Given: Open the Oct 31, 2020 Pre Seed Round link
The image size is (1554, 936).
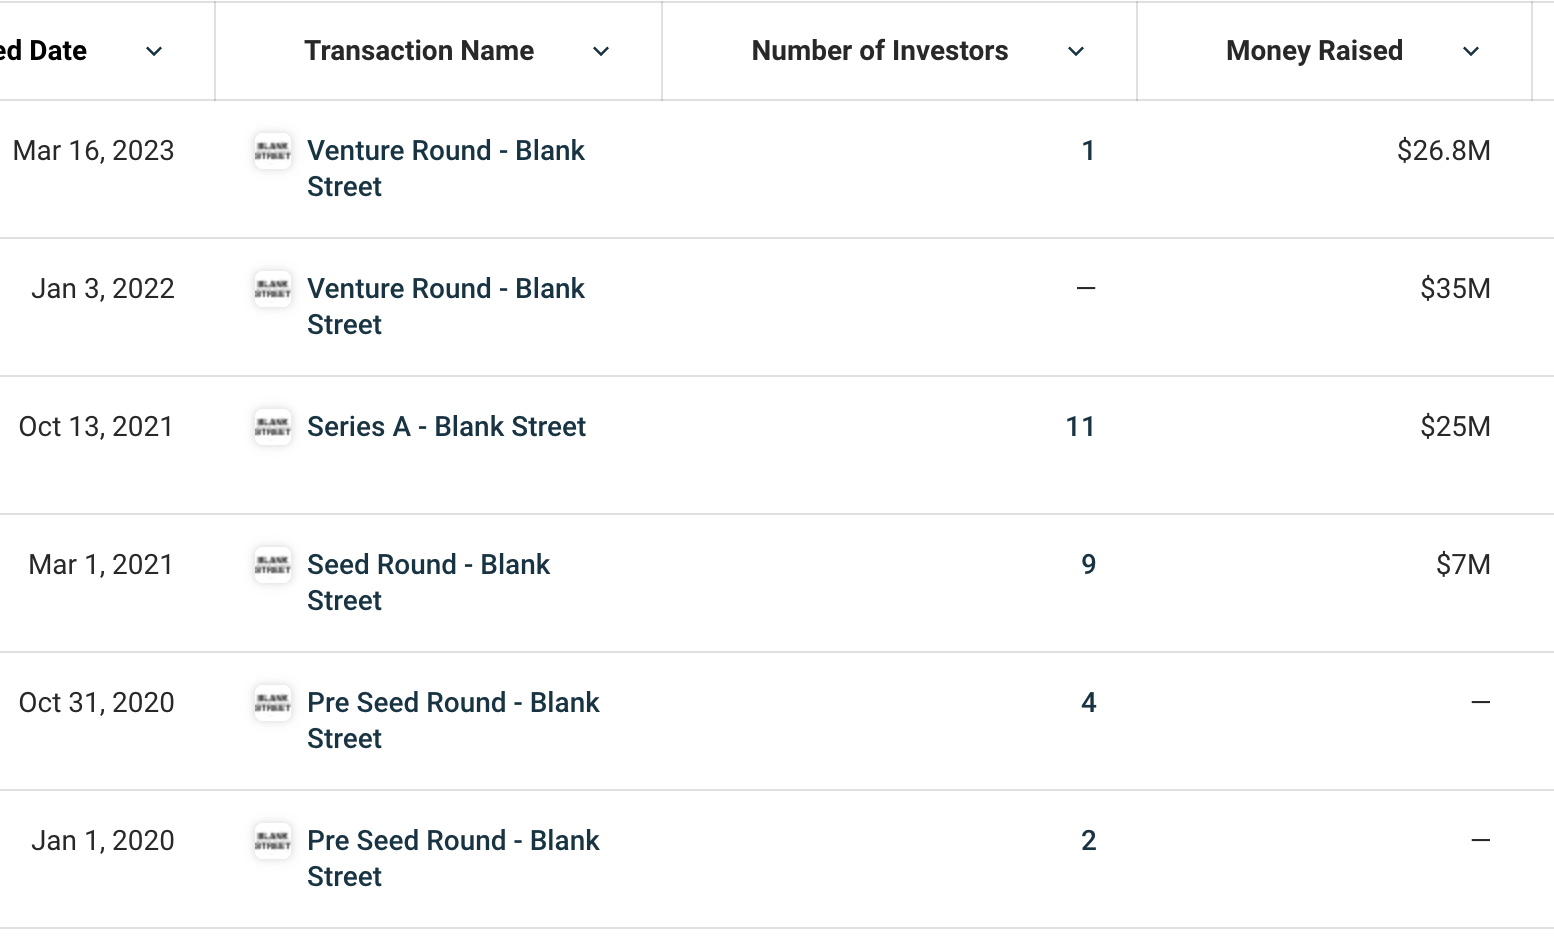Looking at the screenshot, I should pyautogui.click(x=453, y=721).
